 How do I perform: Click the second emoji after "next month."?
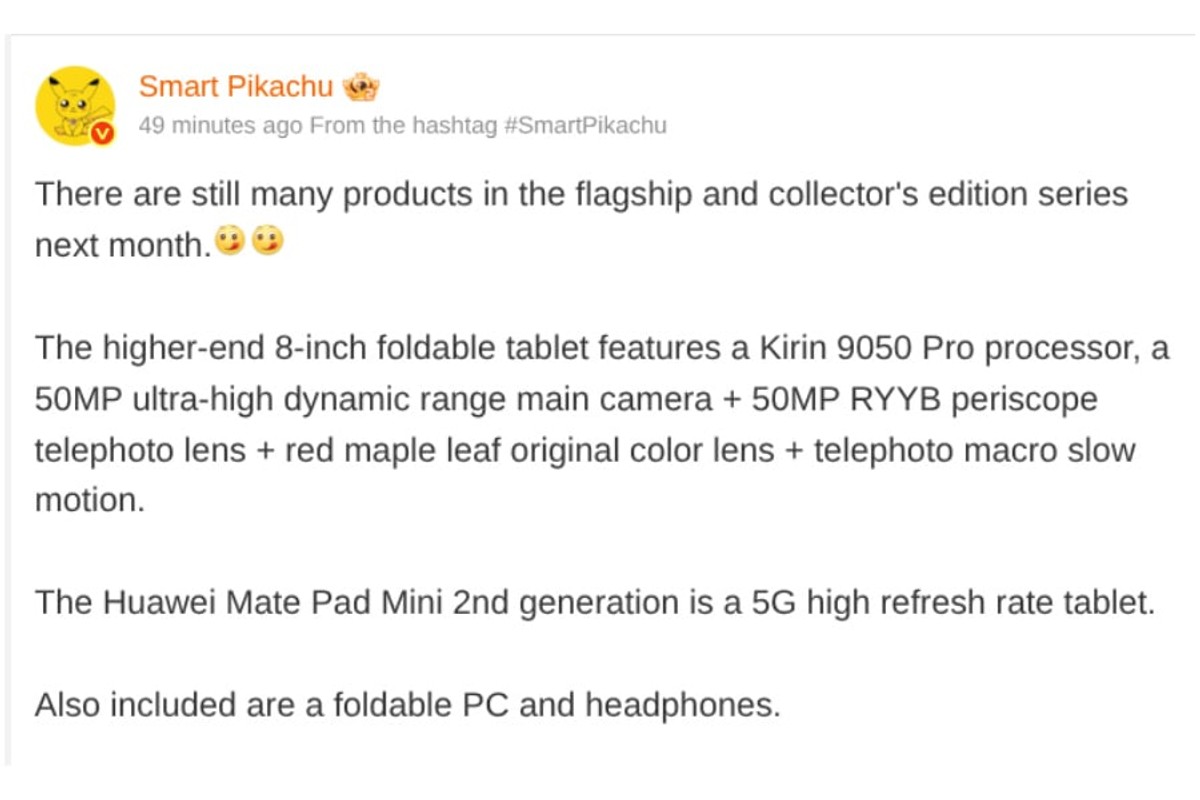pos(266,242)
